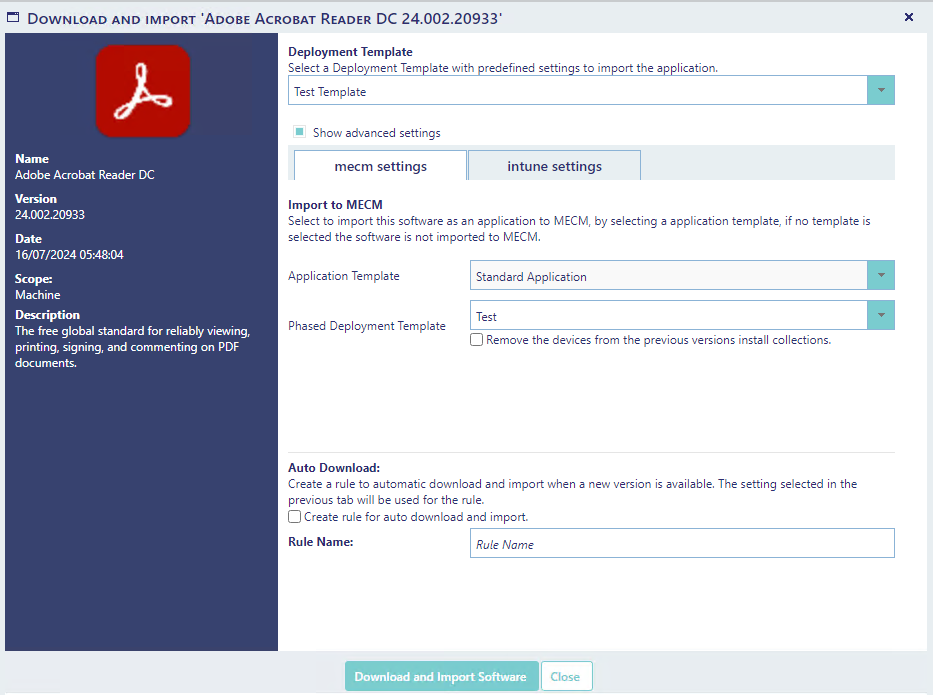Image resolution: width=933 pixels, height=695 pixels.
Task: Switch to the intune settings tab
Action: tap(555, 166)
